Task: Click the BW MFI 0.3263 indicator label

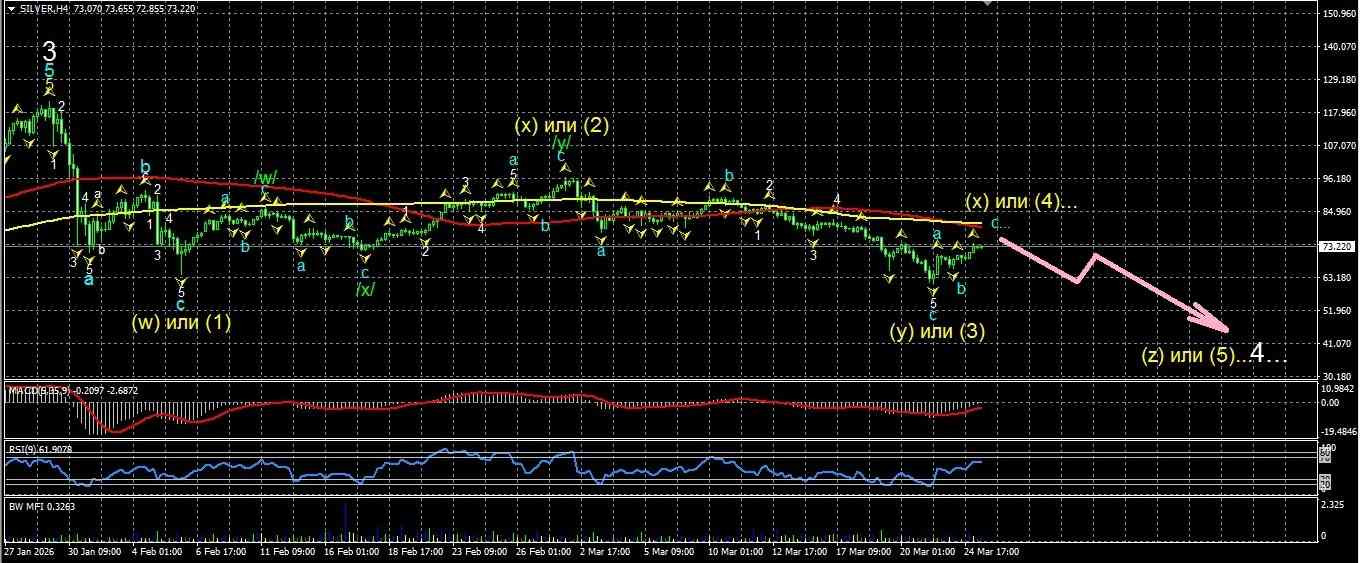Action: click(x=41, y=506)
